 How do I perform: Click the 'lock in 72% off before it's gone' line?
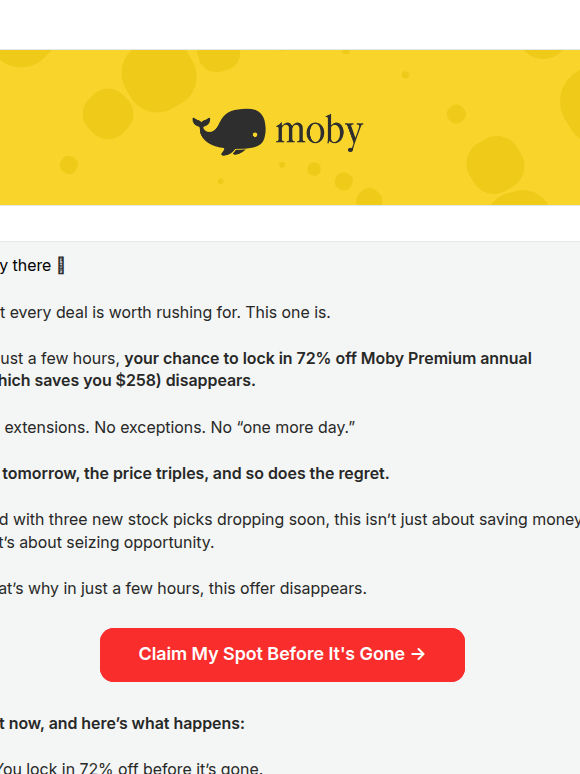point(144,768)
